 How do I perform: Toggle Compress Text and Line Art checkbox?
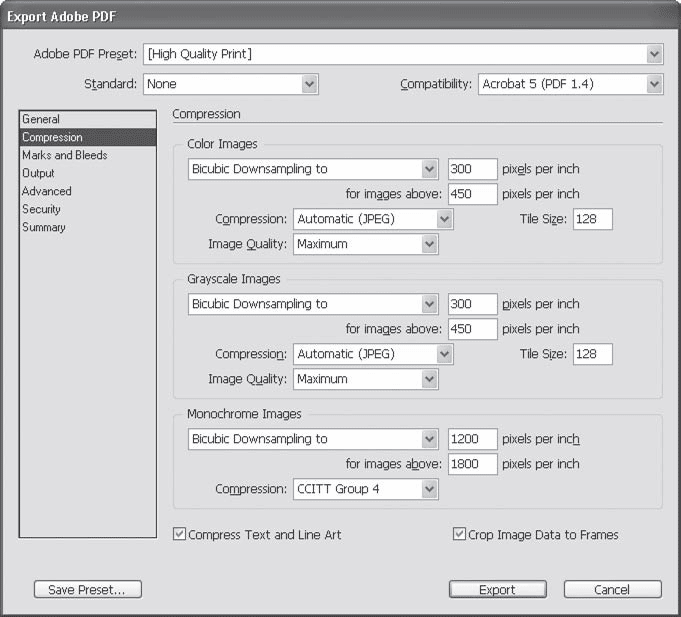pos(180,535)
